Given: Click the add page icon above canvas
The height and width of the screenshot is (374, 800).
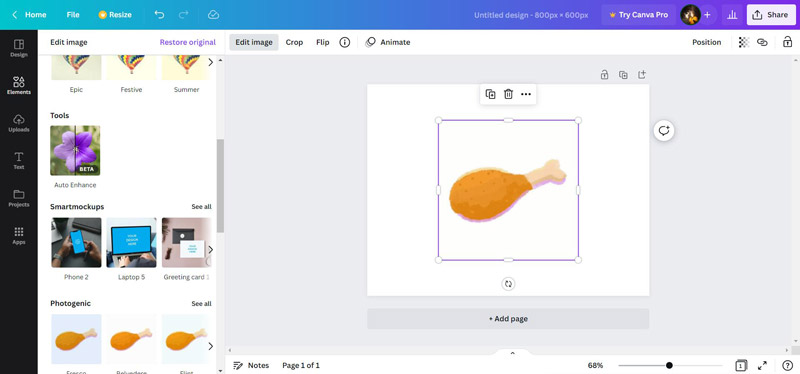Looking at the screenshot, I should (642, 74).
